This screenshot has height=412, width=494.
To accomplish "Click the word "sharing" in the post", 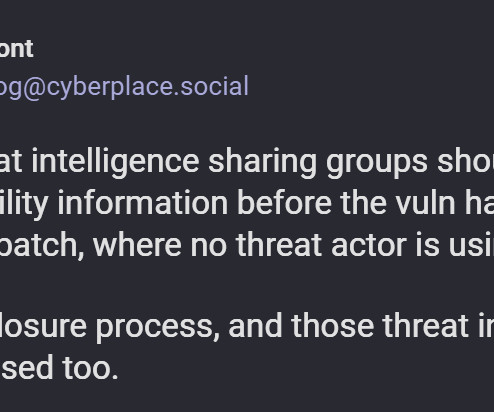I will pos(262,162).
